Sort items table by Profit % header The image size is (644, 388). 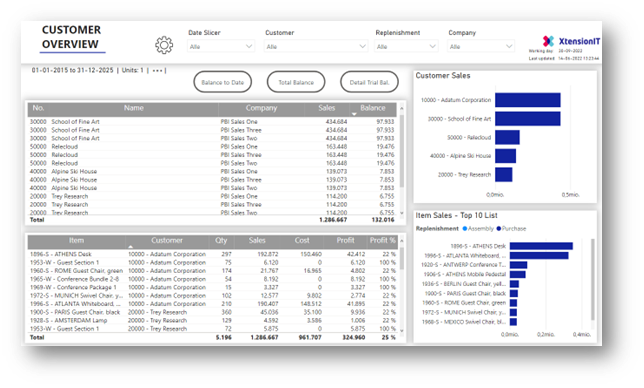click(x=382, y=241)
